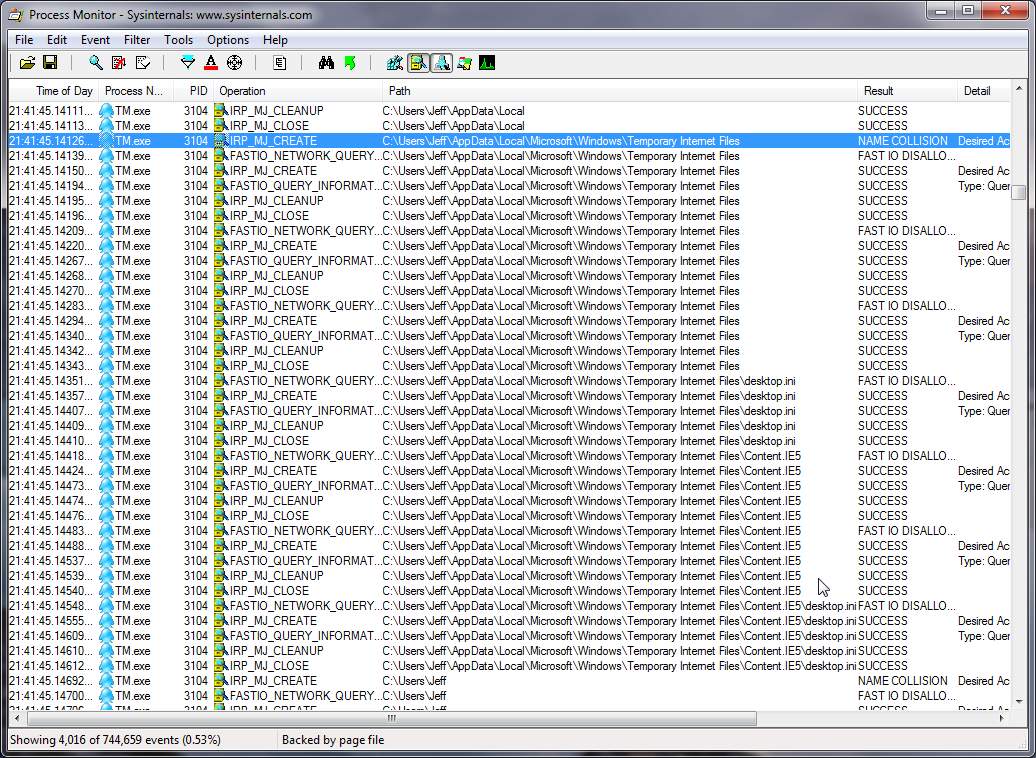Screen dimensions: 1036x758
Task: Click PID 3104 in 21:41:45.14410 row
Action: (x=196, y=441)
